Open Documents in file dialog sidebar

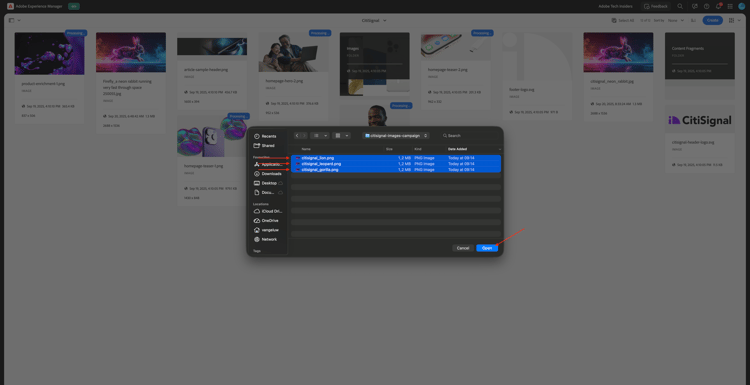click(268, 192)
